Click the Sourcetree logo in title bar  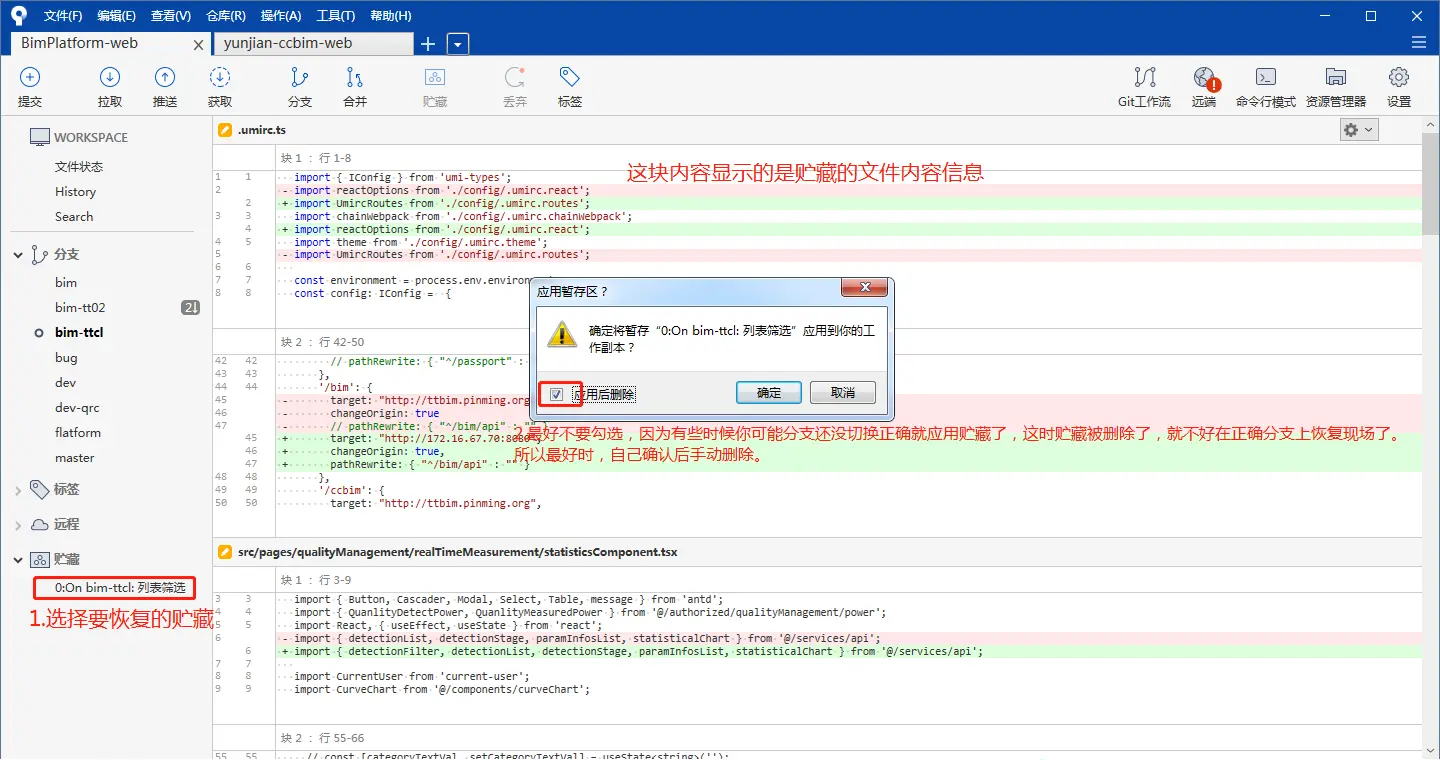(19, 15)
